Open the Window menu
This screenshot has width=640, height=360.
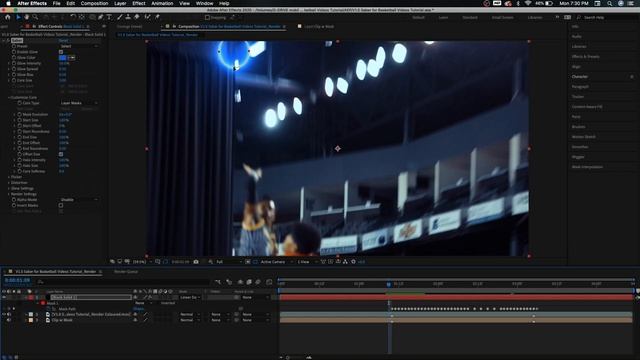point(204,3)
